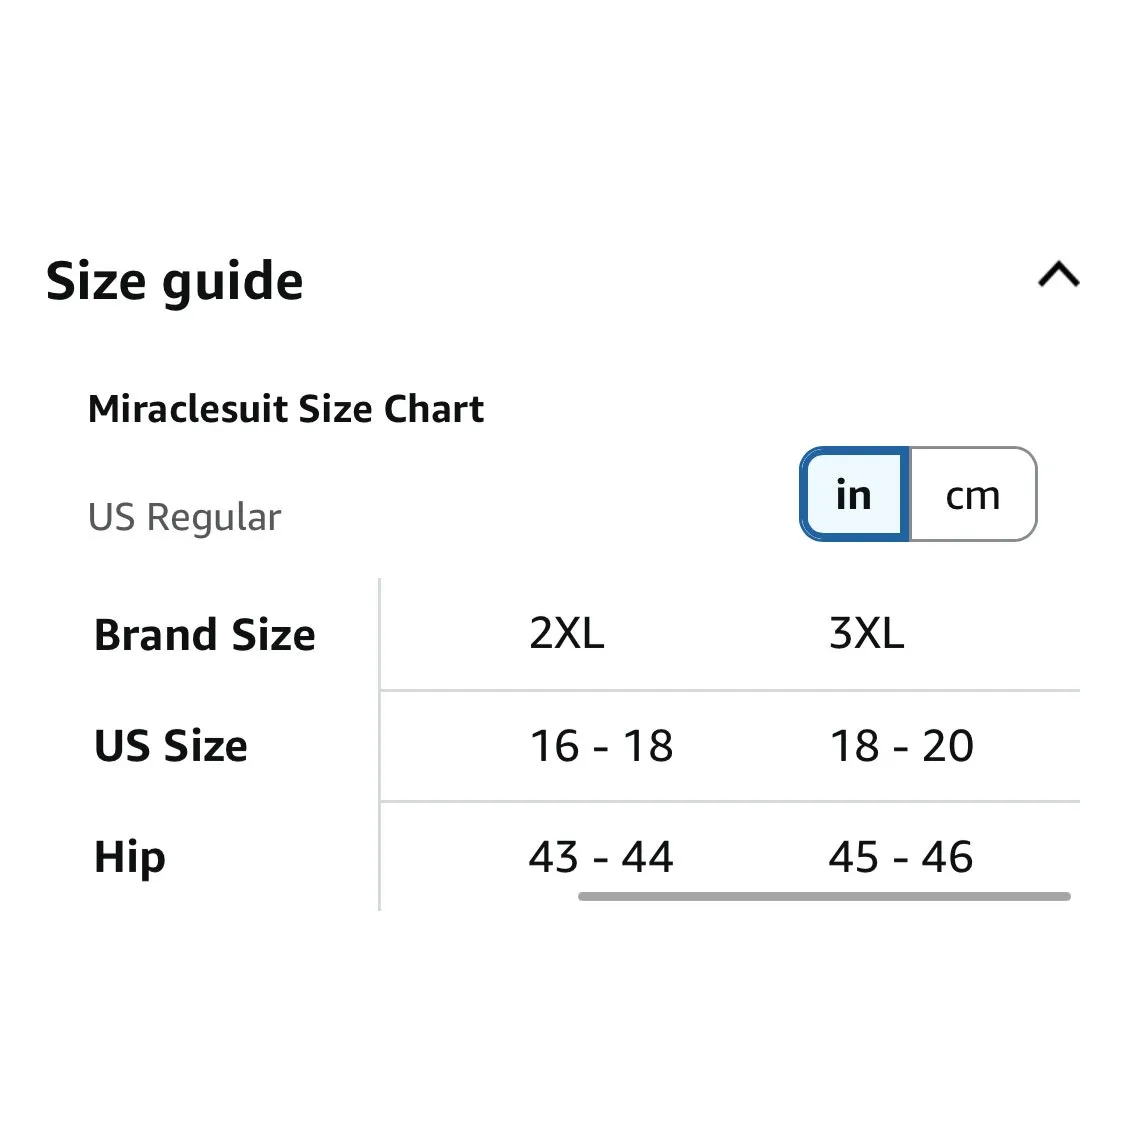Screen dimensions: 1125x1125
Task: Click the 45 - 46 hip measurement
Action: [x=901, y=857]
